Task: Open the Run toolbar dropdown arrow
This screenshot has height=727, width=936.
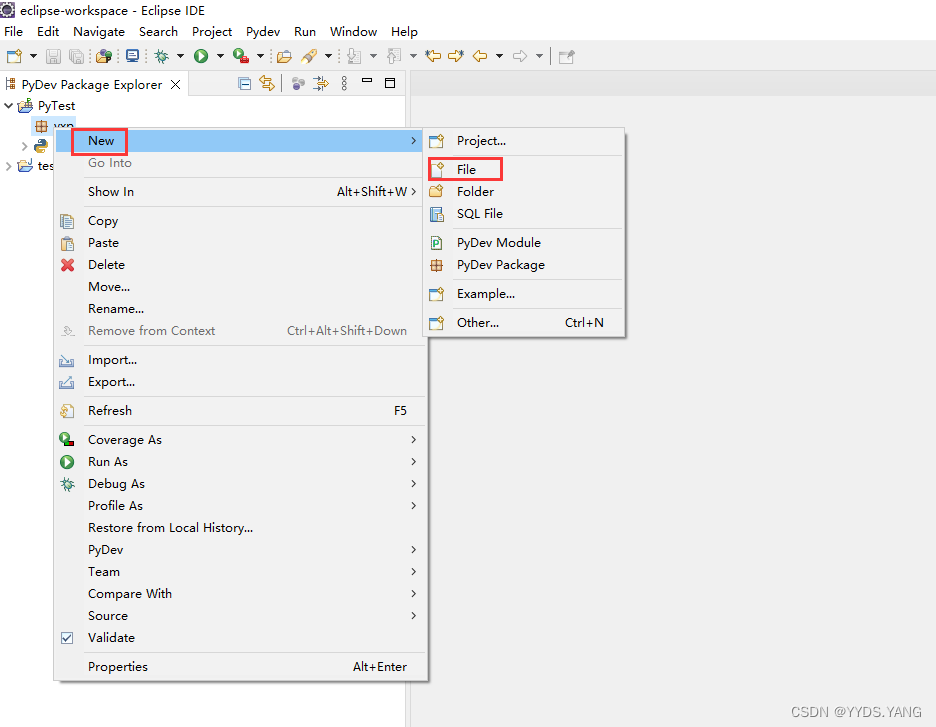Action: pyautogui.click(x=220, y=56)
